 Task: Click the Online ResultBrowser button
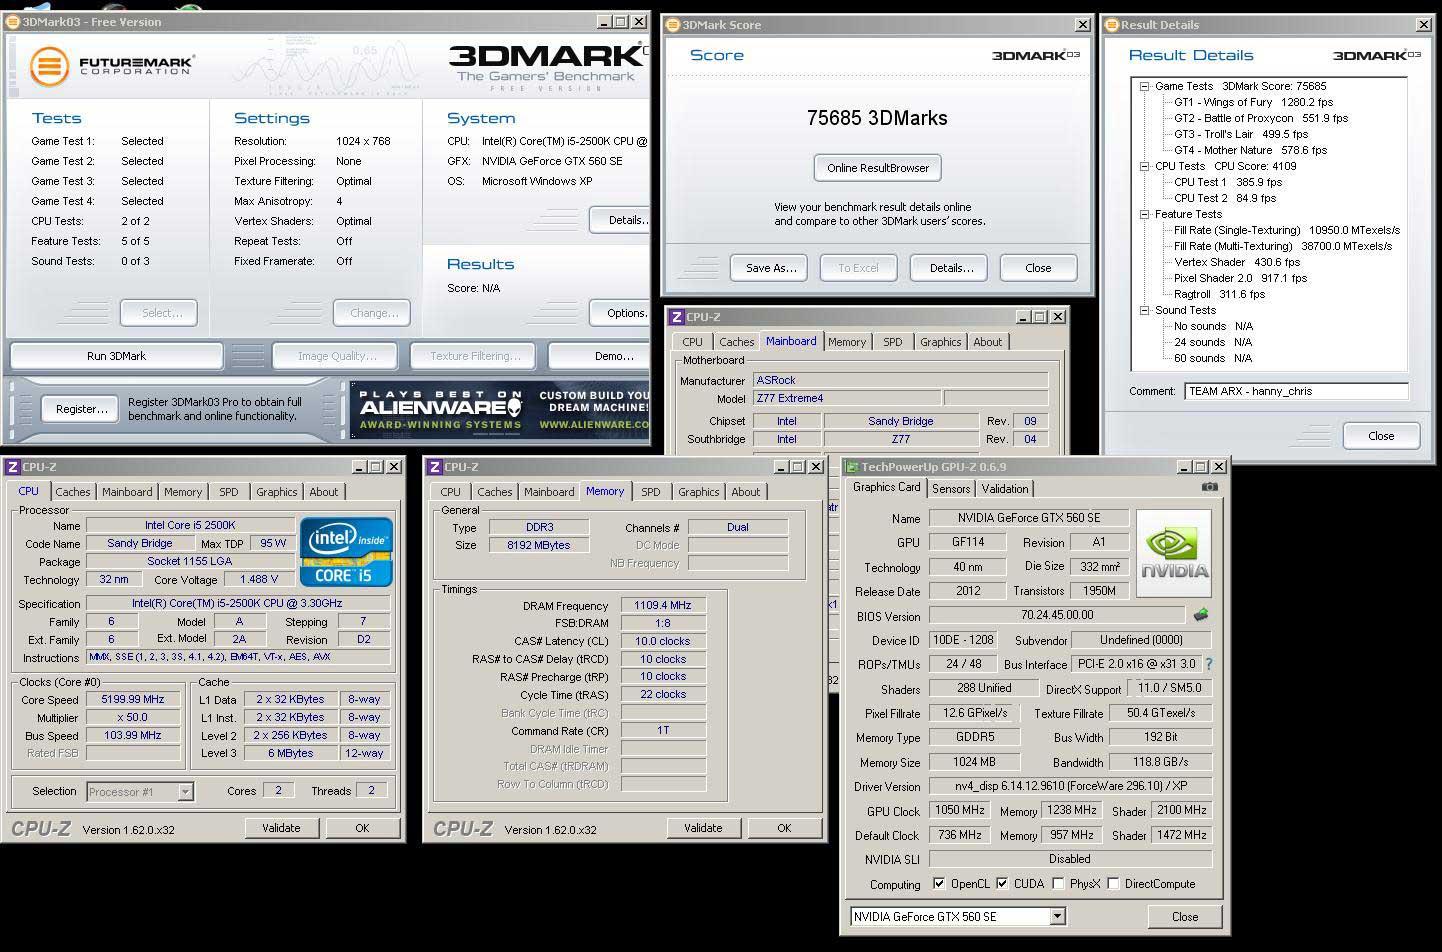(x=878, y=168)
